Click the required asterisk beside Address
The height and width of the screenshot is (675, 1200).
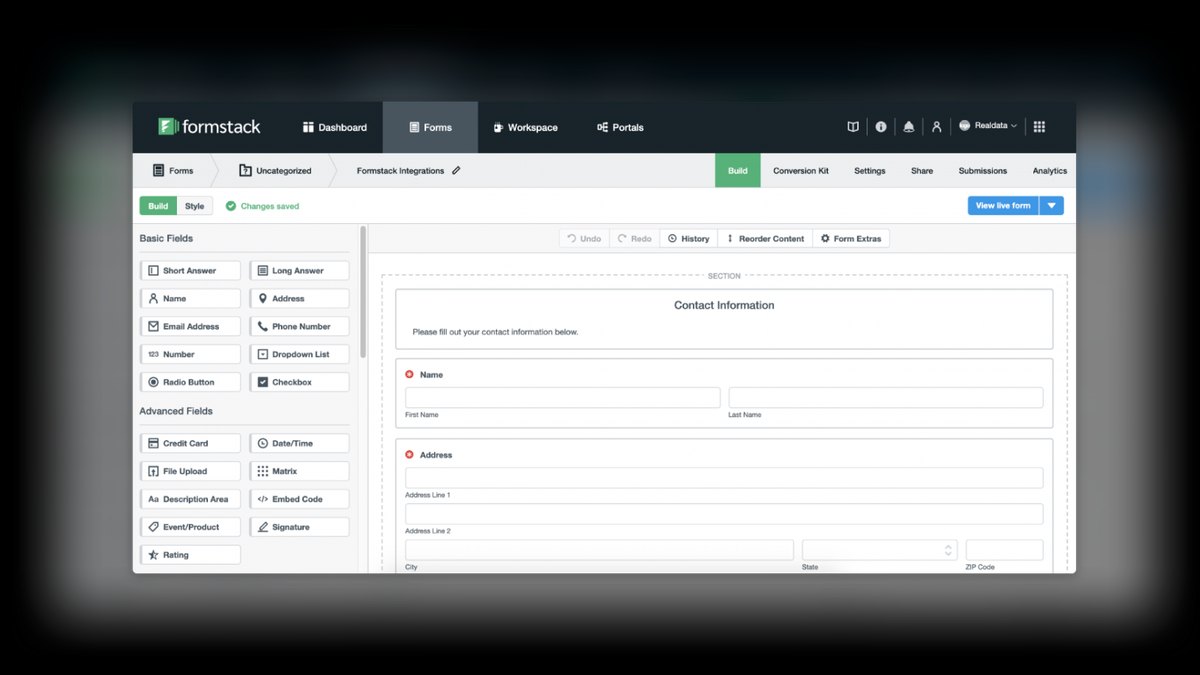pyautogui.click(x=409, y=454)
